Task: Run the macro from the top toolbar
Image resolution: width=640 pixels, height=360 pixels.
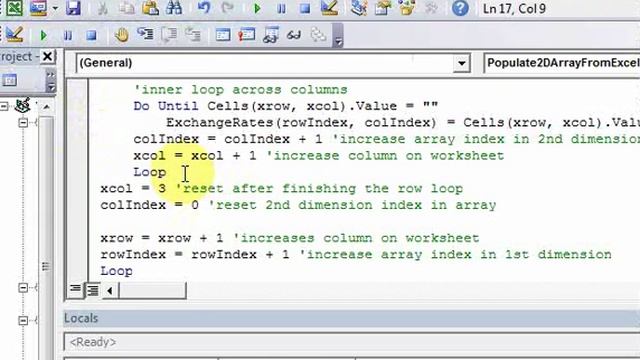Action: click(x=257, y=8)
